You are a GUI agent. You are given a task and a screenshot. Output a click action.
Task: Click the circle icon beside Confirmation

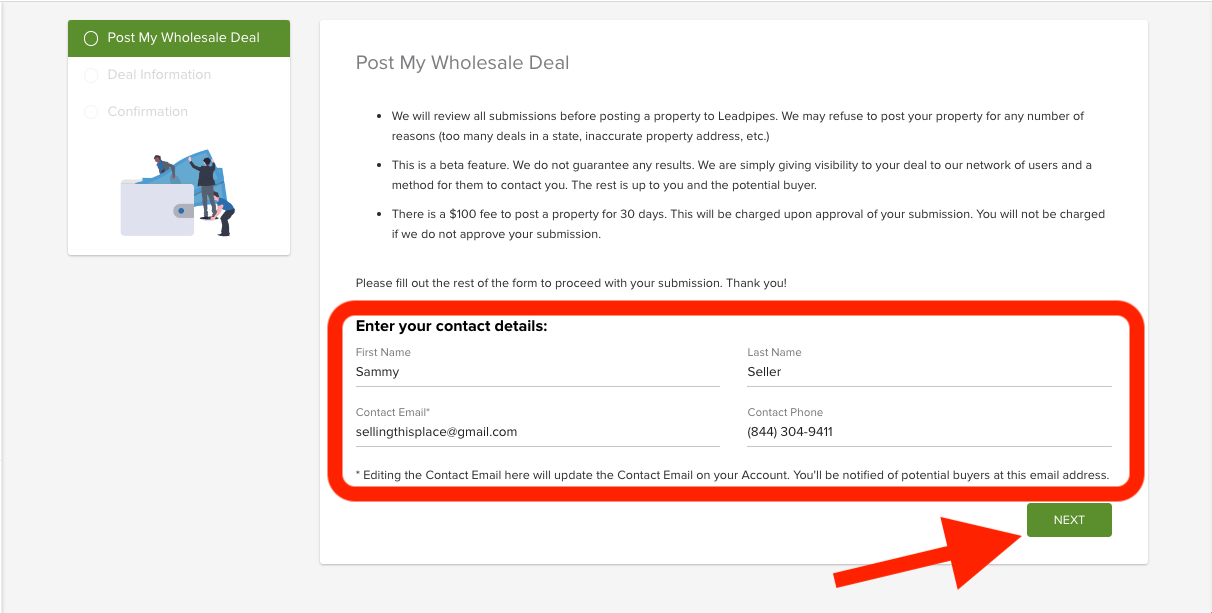click(91, 112)
